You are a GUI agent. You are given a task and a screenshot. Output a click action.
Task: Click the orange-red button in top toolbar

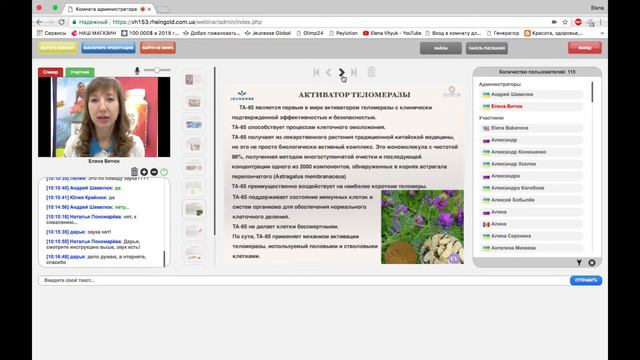click(158, 48)
